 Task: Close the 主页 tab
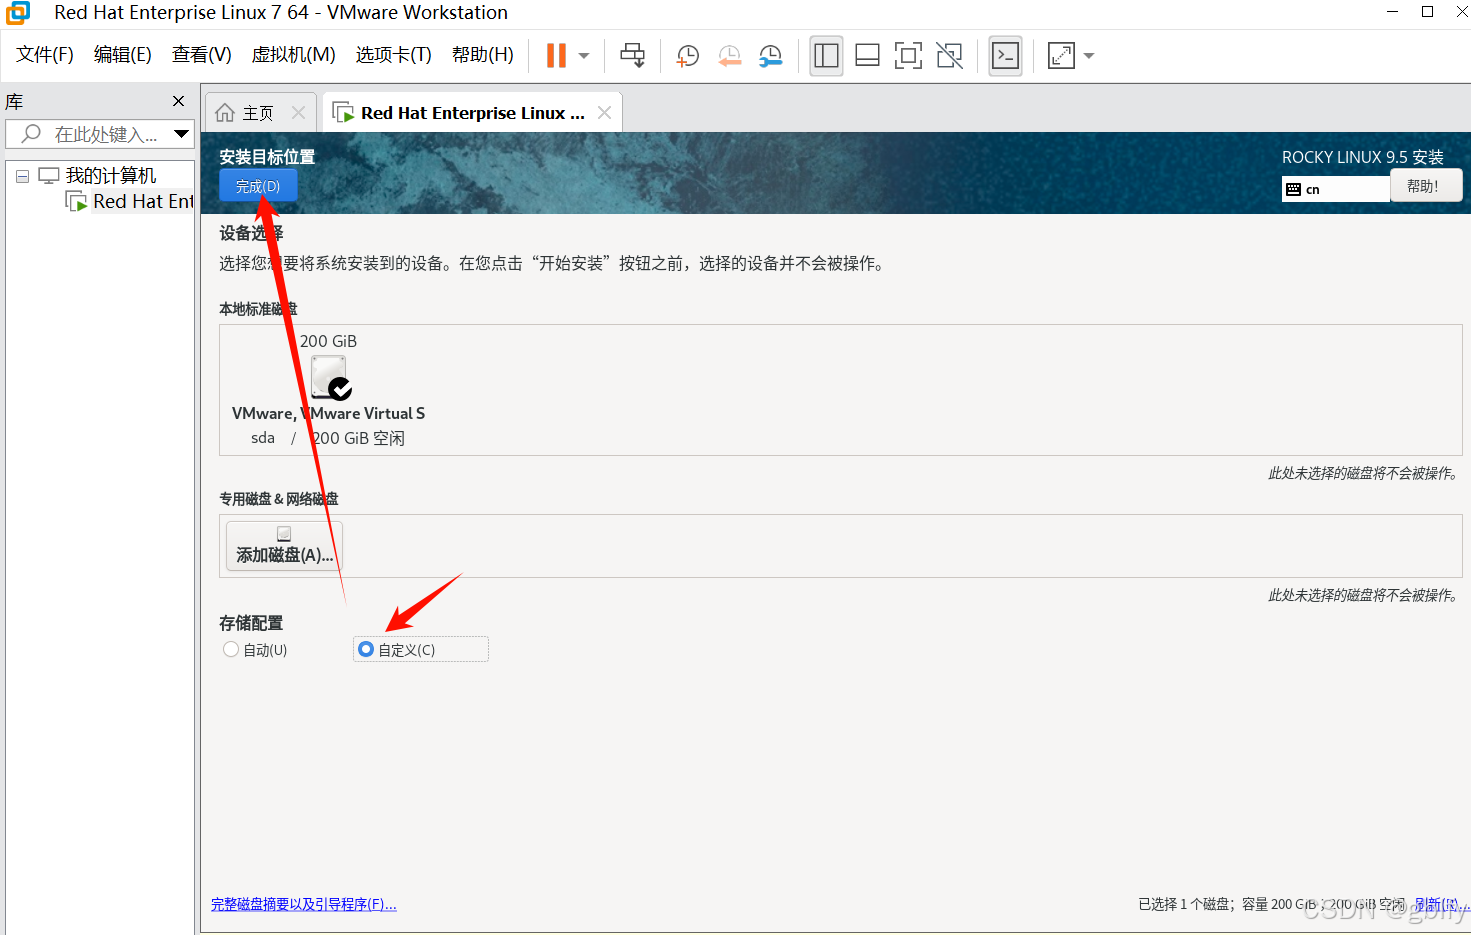(x=298, y=113)
